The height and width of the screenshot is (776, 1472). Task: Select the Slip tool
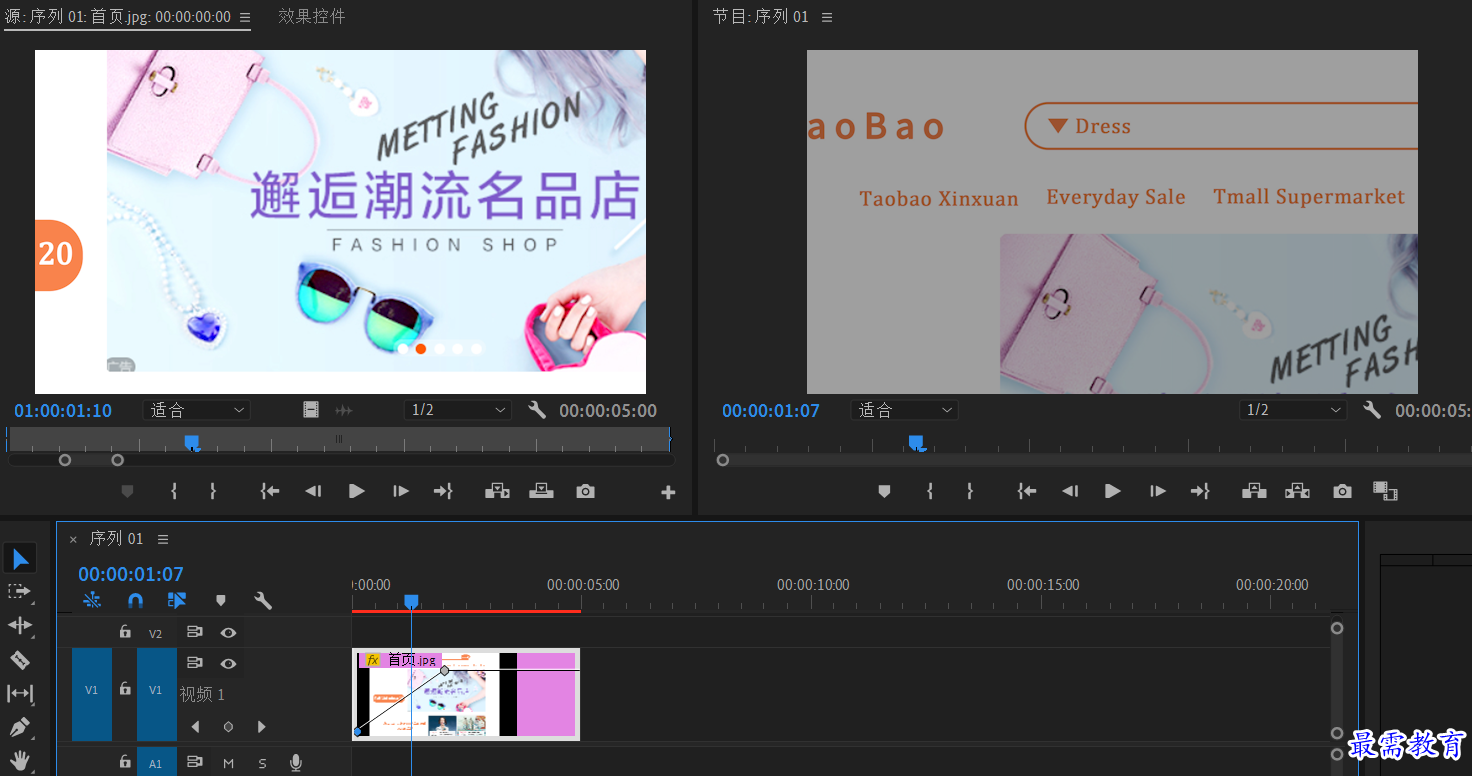pyautogui.click(x=20, y=693)
